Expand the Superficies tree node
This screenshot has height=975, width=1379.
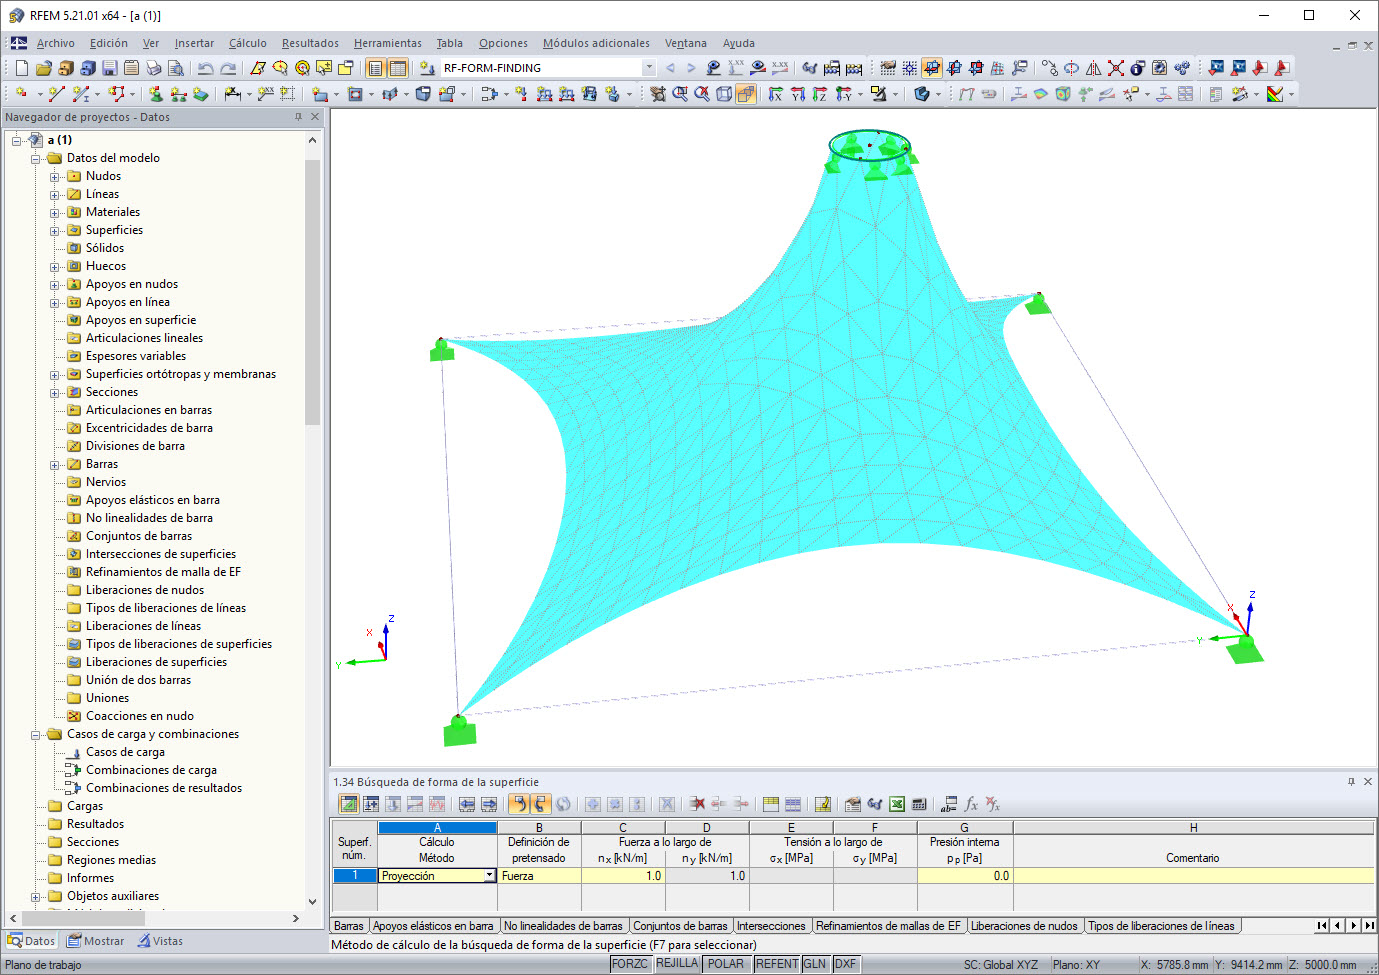tap(56, 231)
